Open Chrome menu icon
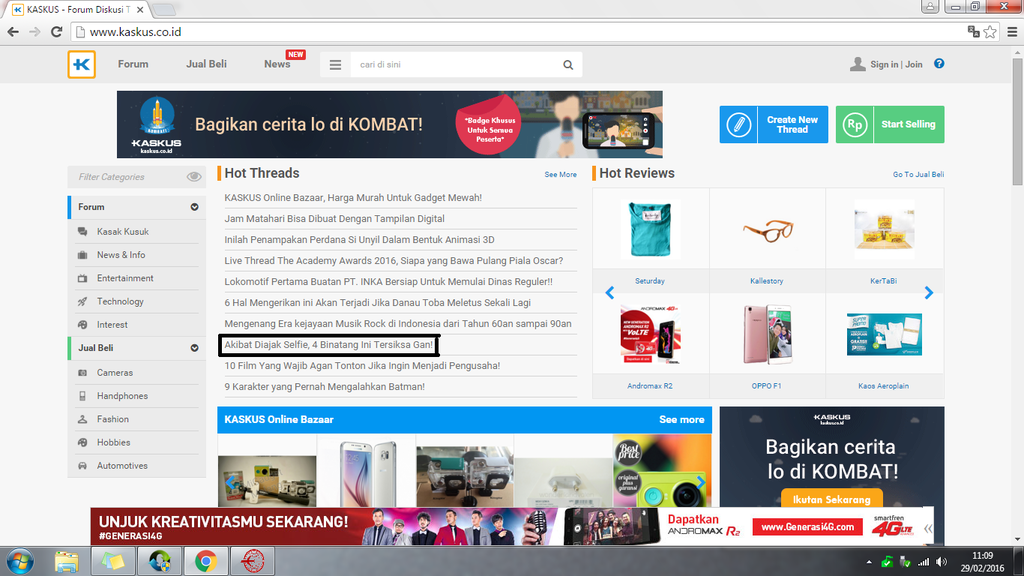The width and height of the screenshot is (1024, 576). tap(1012, 32)
